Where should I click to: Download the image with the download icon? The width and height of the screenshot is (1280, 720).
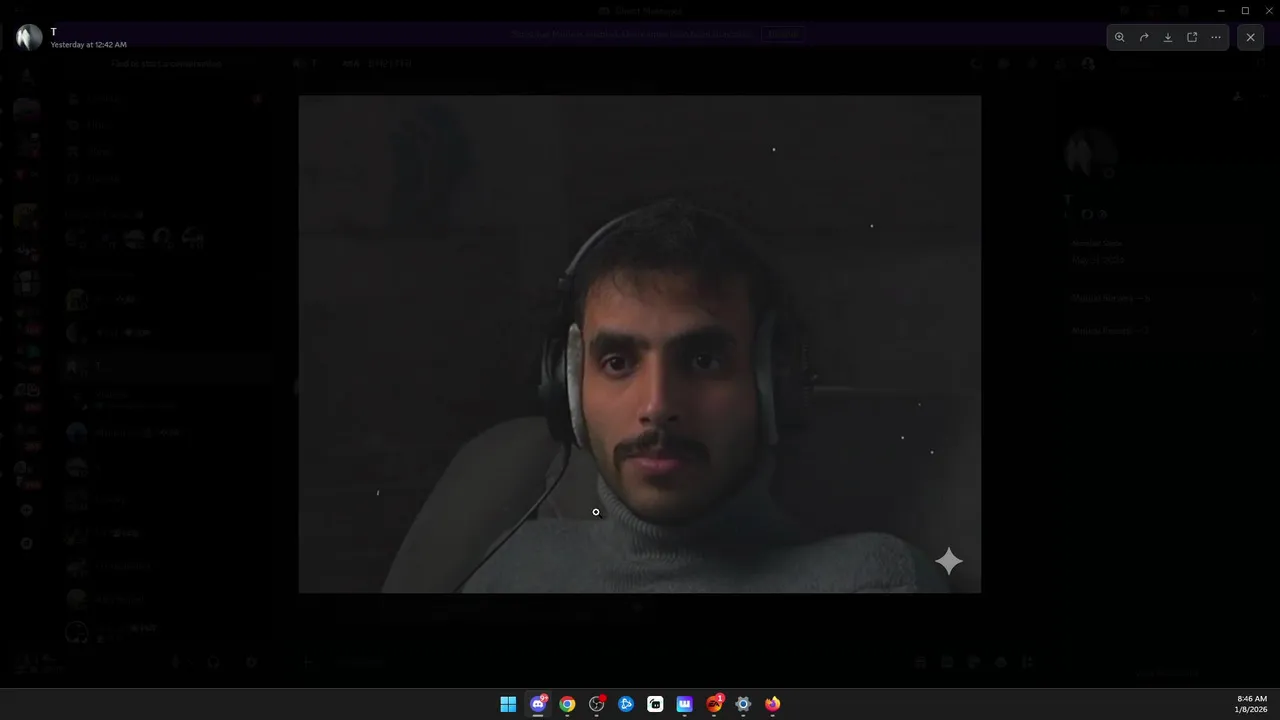pos(1167,37)
